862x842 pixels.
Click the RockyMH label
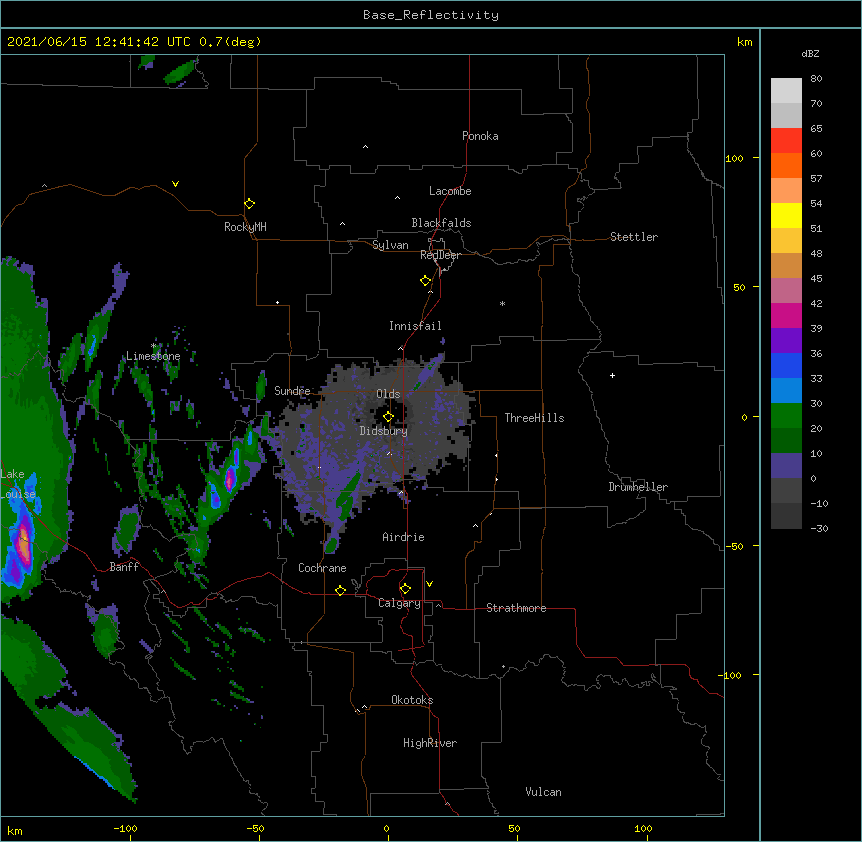[245, 227]
